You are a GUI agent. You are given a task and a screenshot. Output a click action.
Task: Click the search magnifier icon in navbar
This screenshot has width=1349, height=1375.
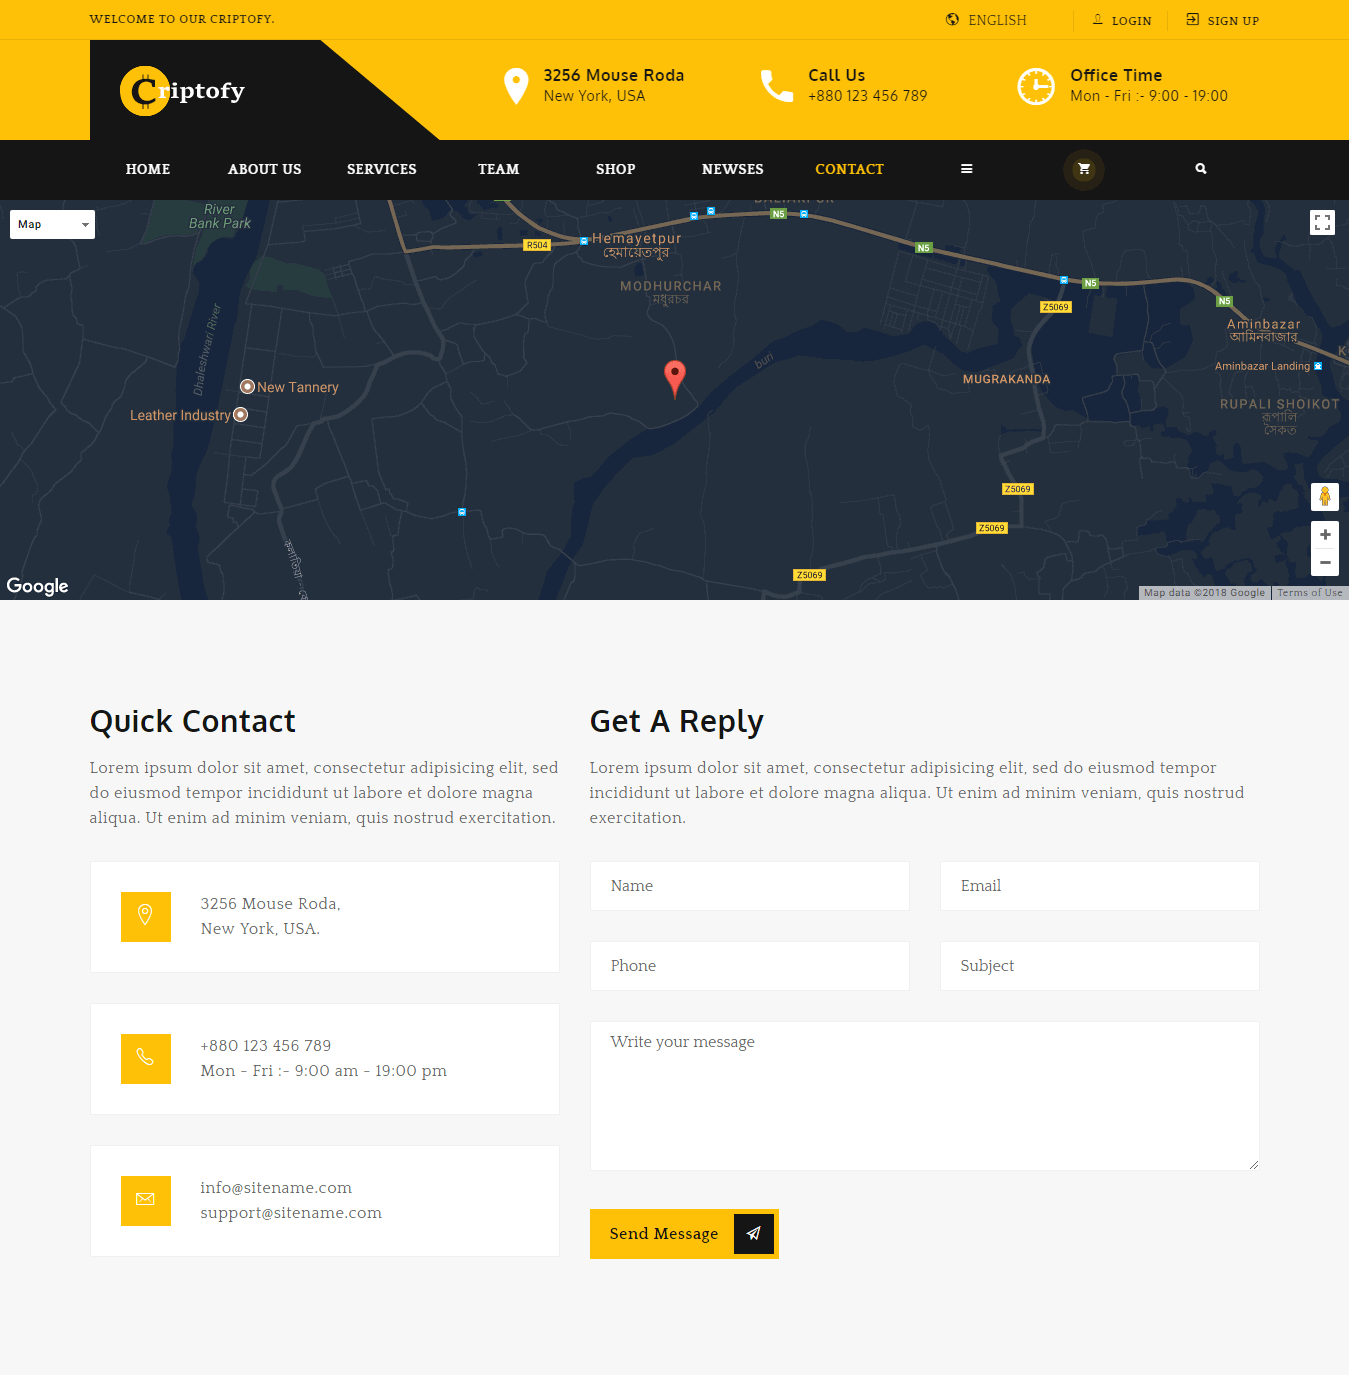pyautogui.click(x=1200, y=169)
